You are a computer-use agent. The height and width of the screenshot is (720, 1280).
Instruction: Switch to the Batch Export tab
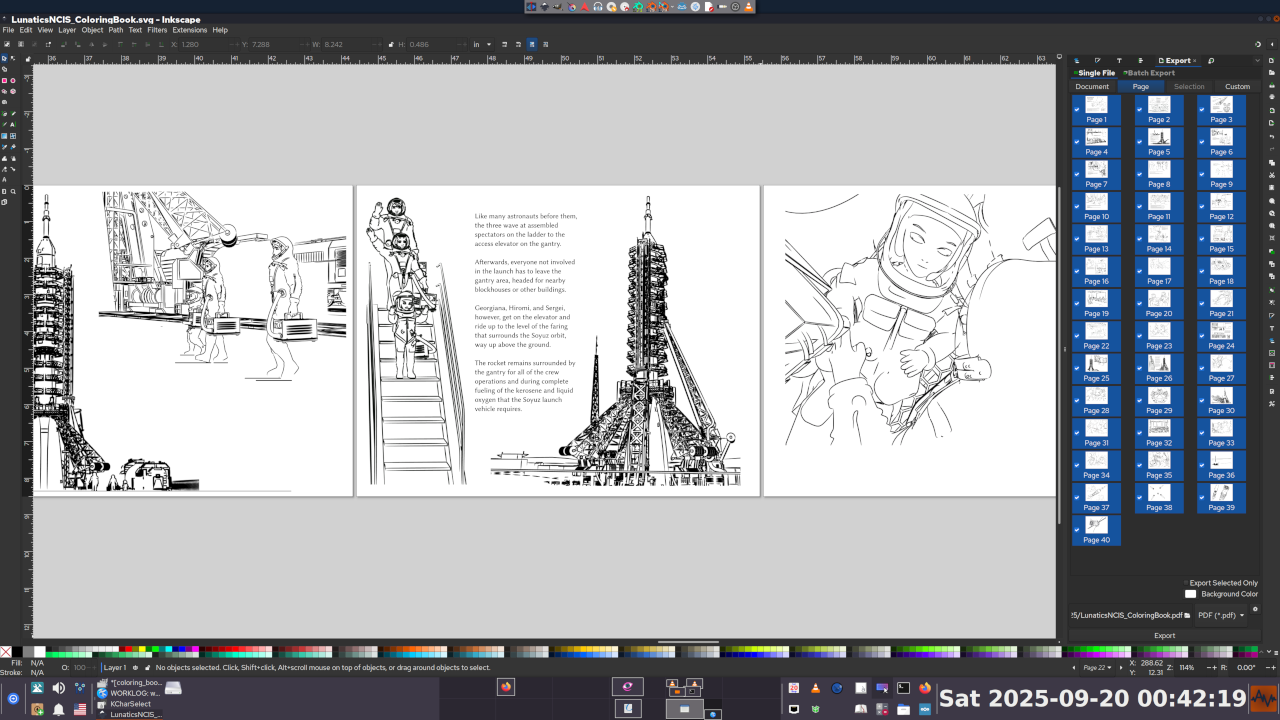pos(1149,73)
